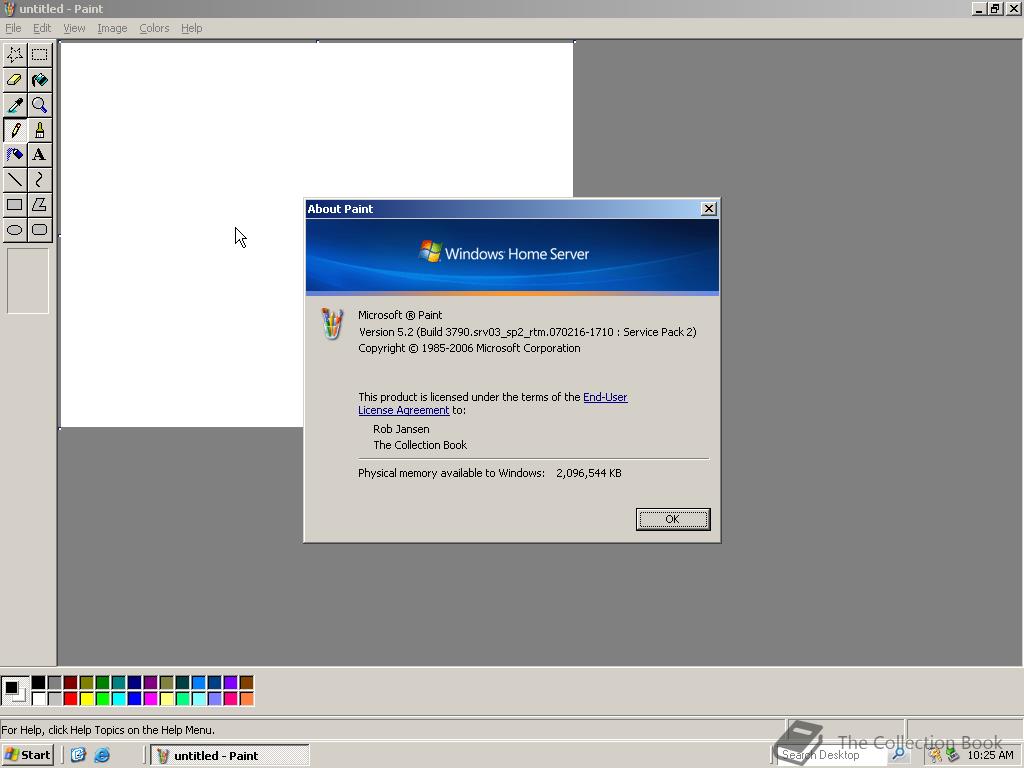Pick the dark red color swatch
This screenshot has width=1024, height=768.
[x=71, y=683]
